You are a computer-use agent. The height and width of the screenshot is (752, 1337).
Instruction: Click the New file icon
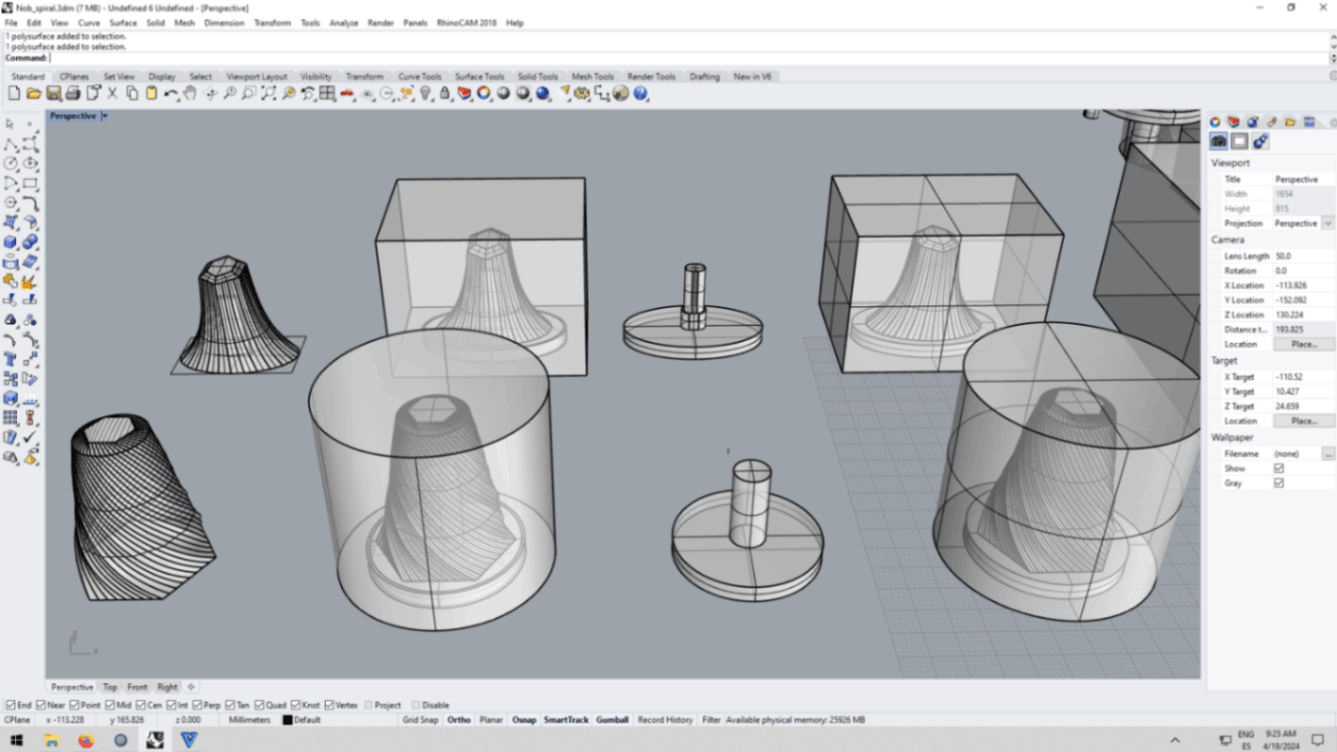pyautogui.click(x=14, y=93)
